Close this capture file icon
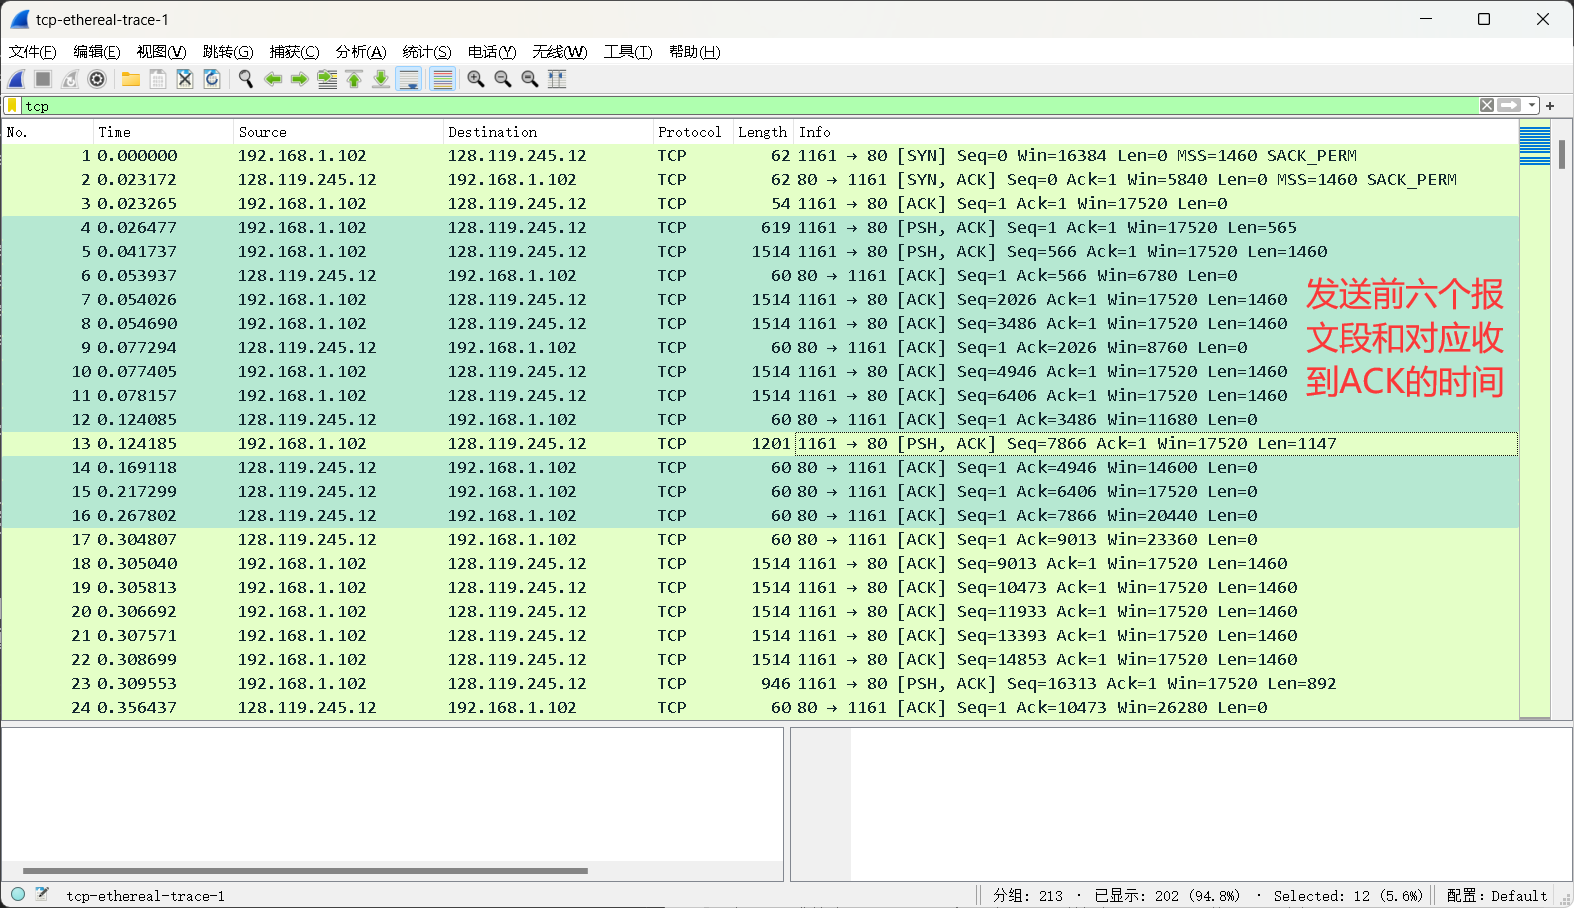The height and width of the screenshot is (908, 1574). coord(185,79)
